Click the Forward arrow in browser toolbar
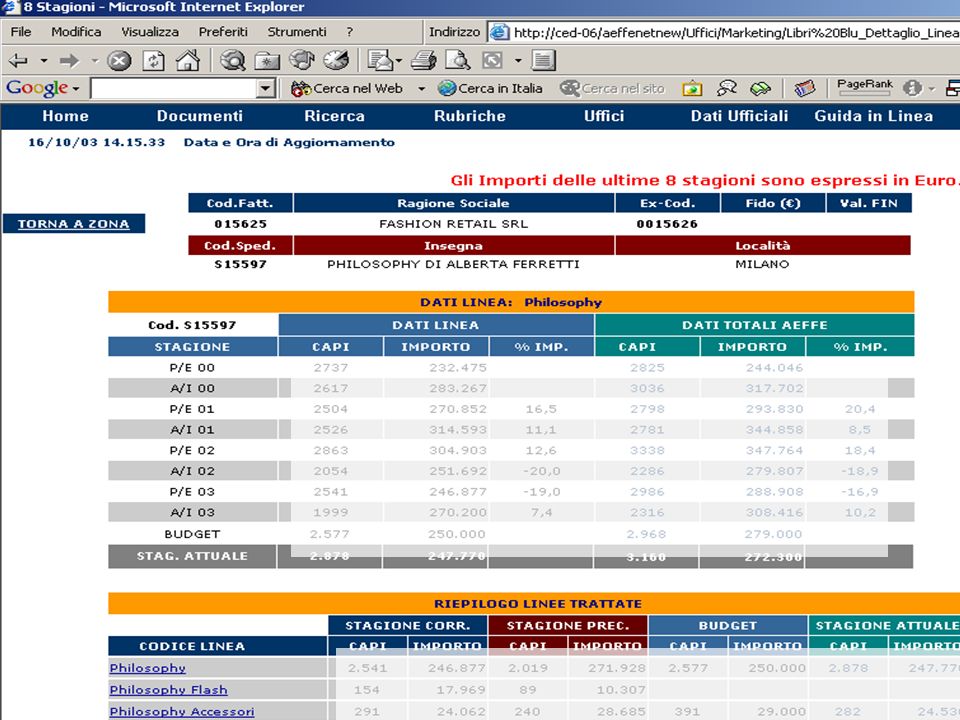The width and height of the screenshot is (960, 720). pyautogui.click(x=69, y=61)
